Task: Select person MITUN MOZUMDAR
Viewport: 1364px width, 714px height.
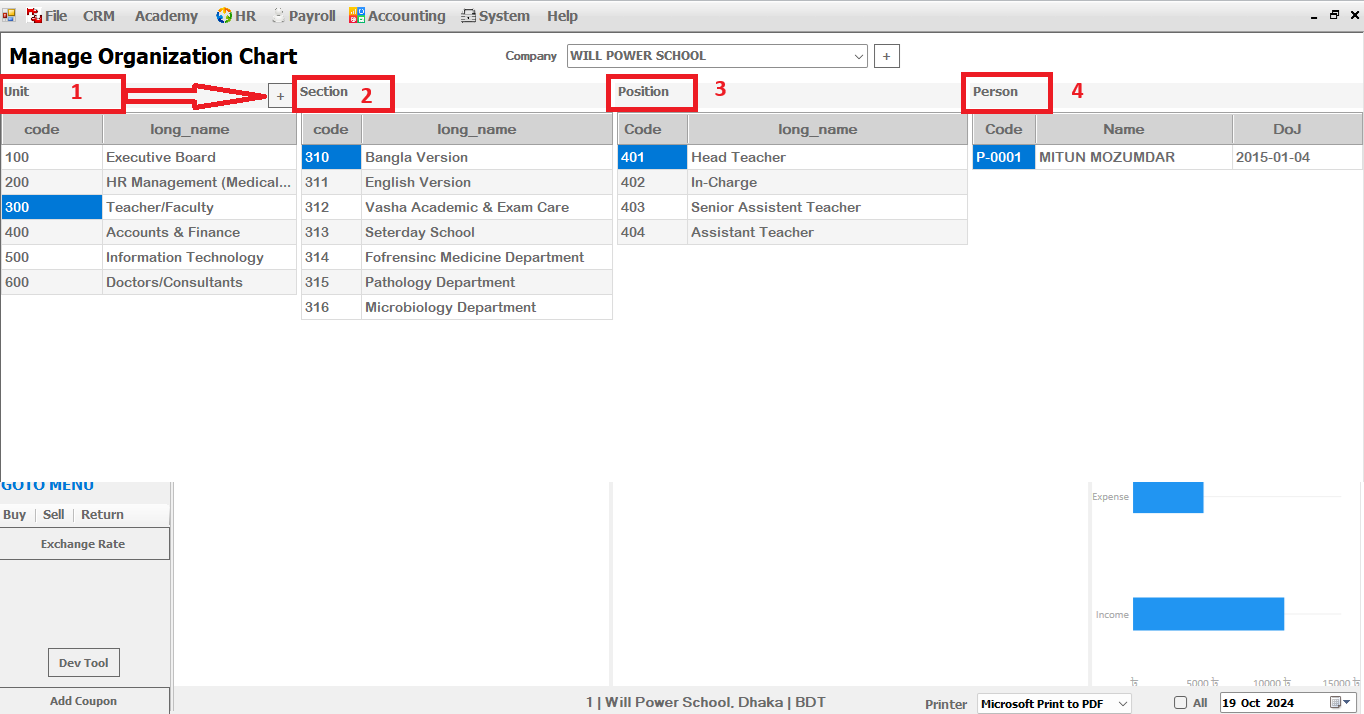Action: 1134,157
